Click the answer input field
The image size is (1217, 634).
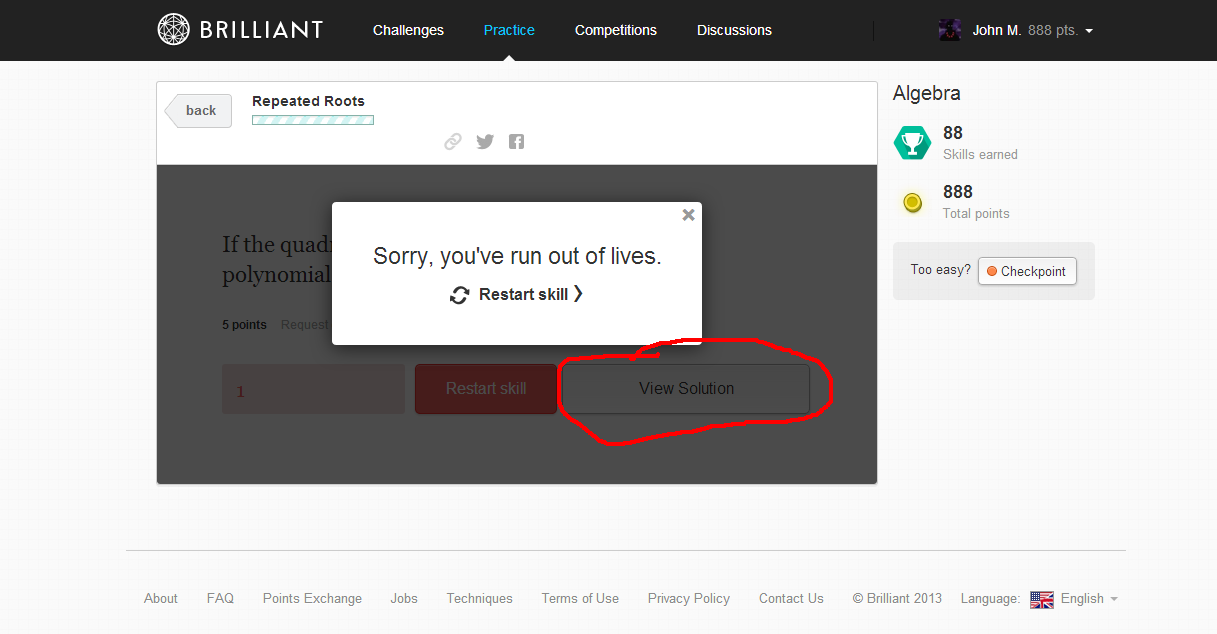point(314,390)
